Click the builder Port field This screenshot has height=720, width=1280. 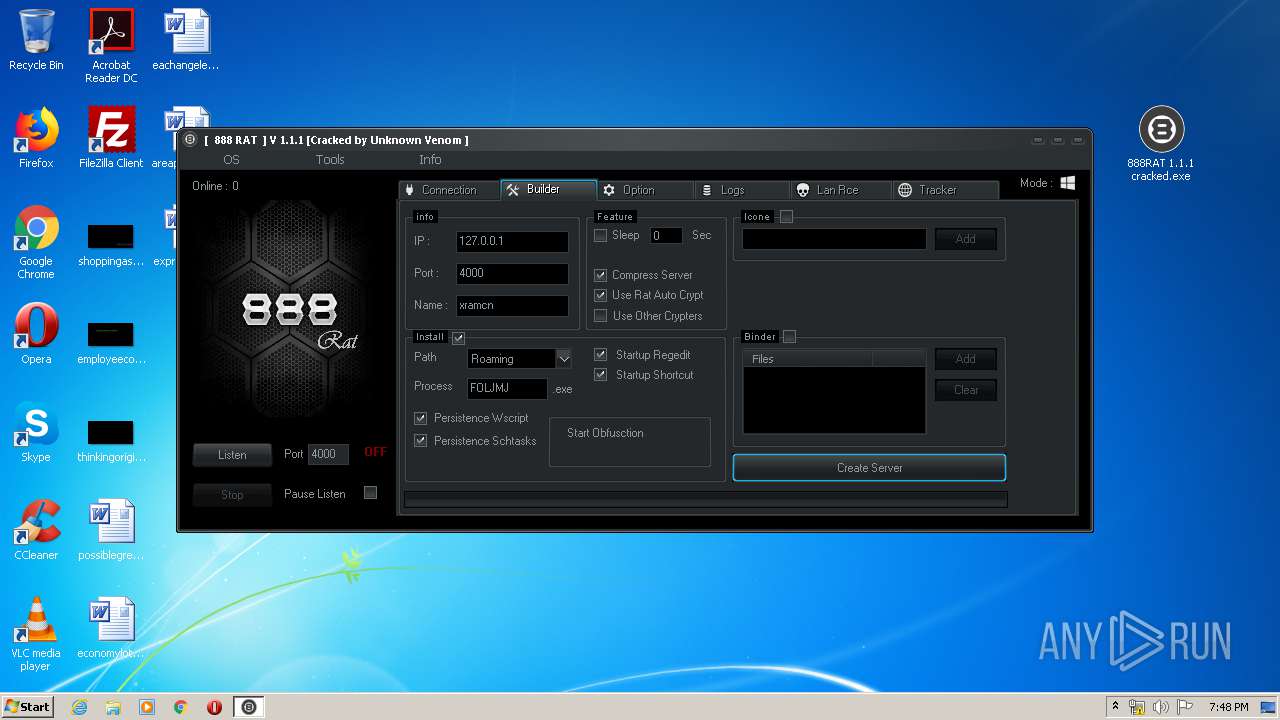pyautogui.click(x=512, y=273)
